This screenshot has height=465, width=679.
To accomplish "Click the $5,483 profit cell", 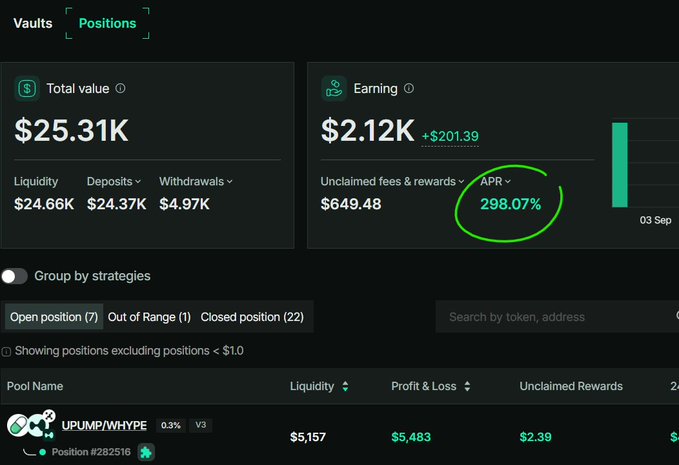I will (411, 437).
